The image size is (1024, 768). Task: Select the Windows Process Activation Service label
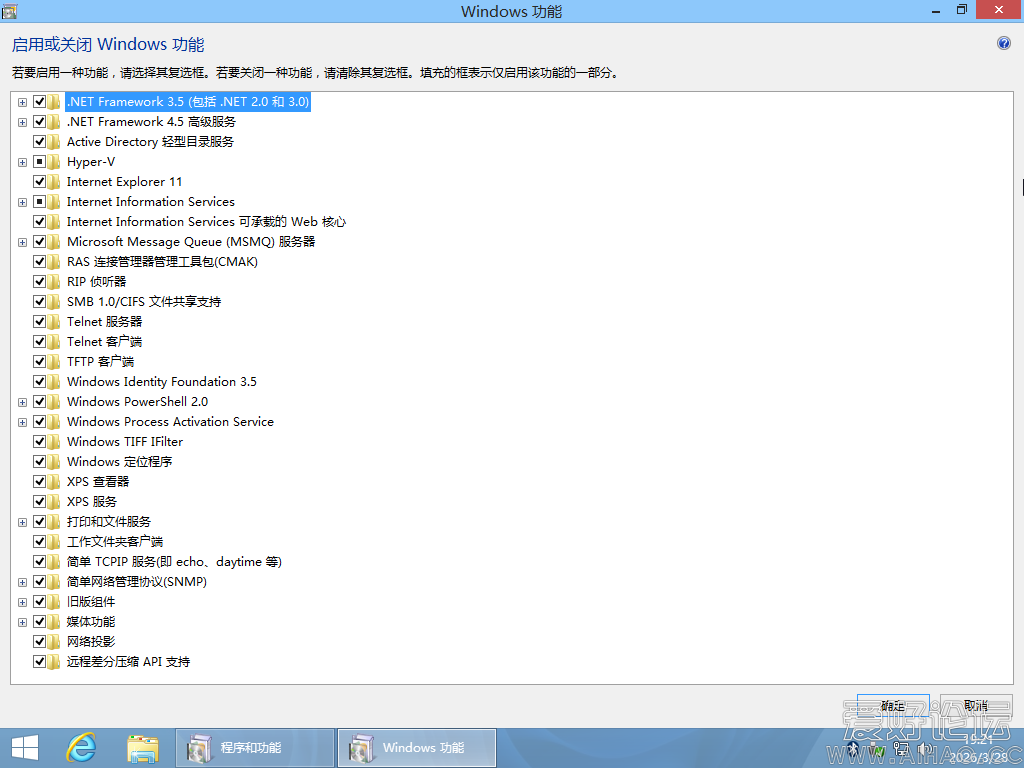click(170, 422)
